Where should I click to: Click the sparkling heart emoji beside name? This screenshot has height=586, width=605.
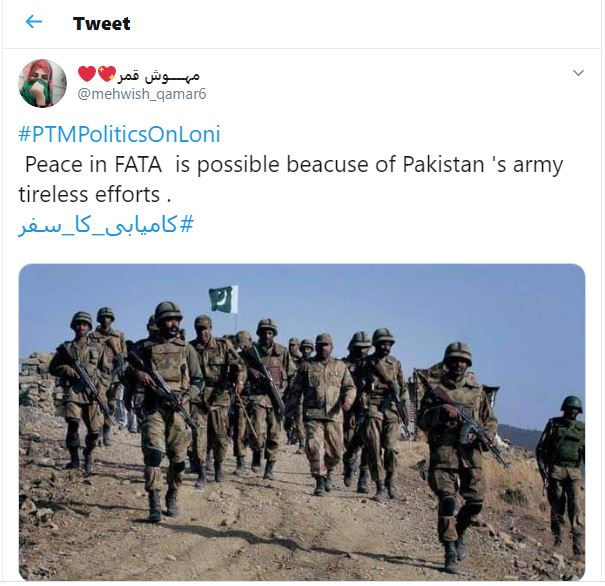(106, 74)
